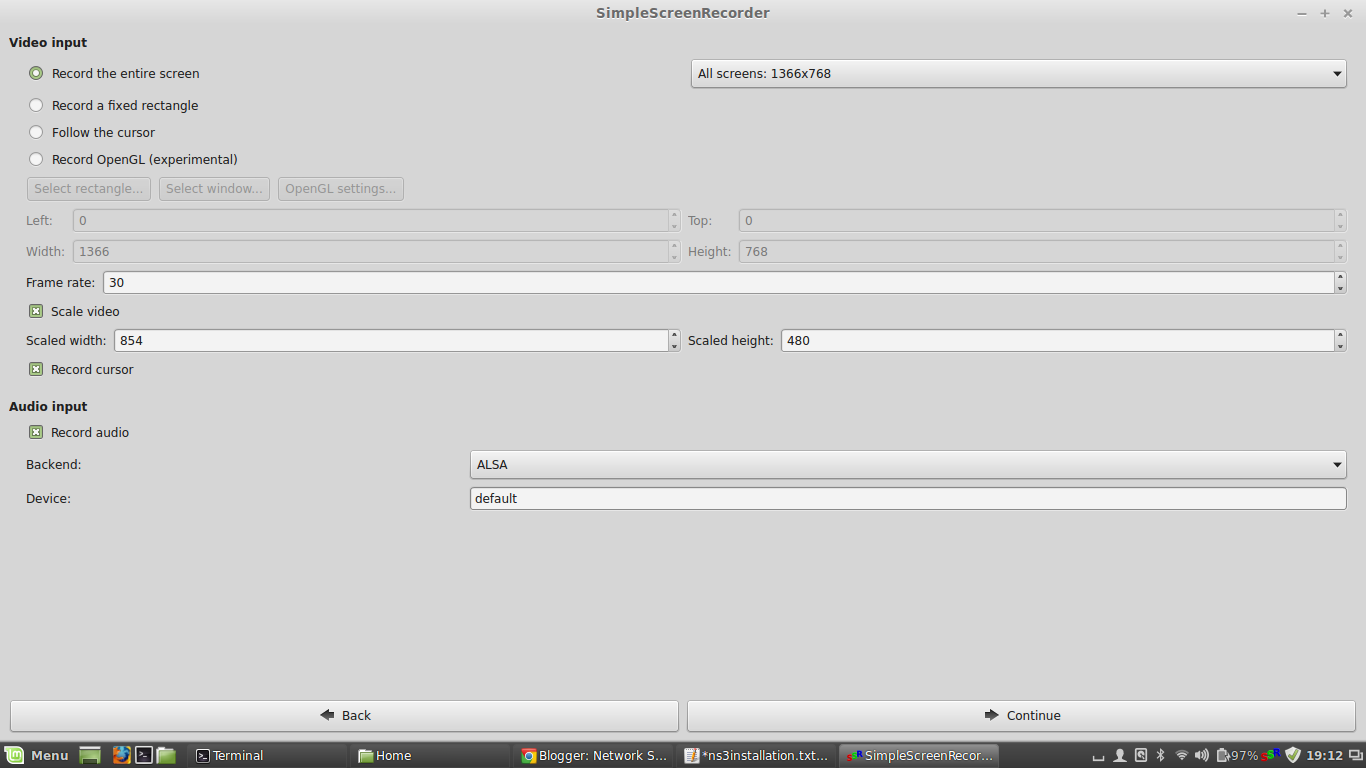Open the terminal launcher icon in the panel
This screenshot has width=1366, height=768.
[144, 755]
